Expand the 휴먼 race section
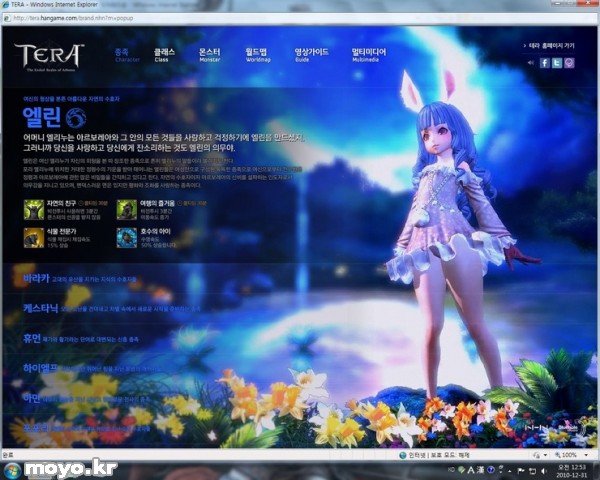This screenshot has height=480, width=600. point(81,338)
